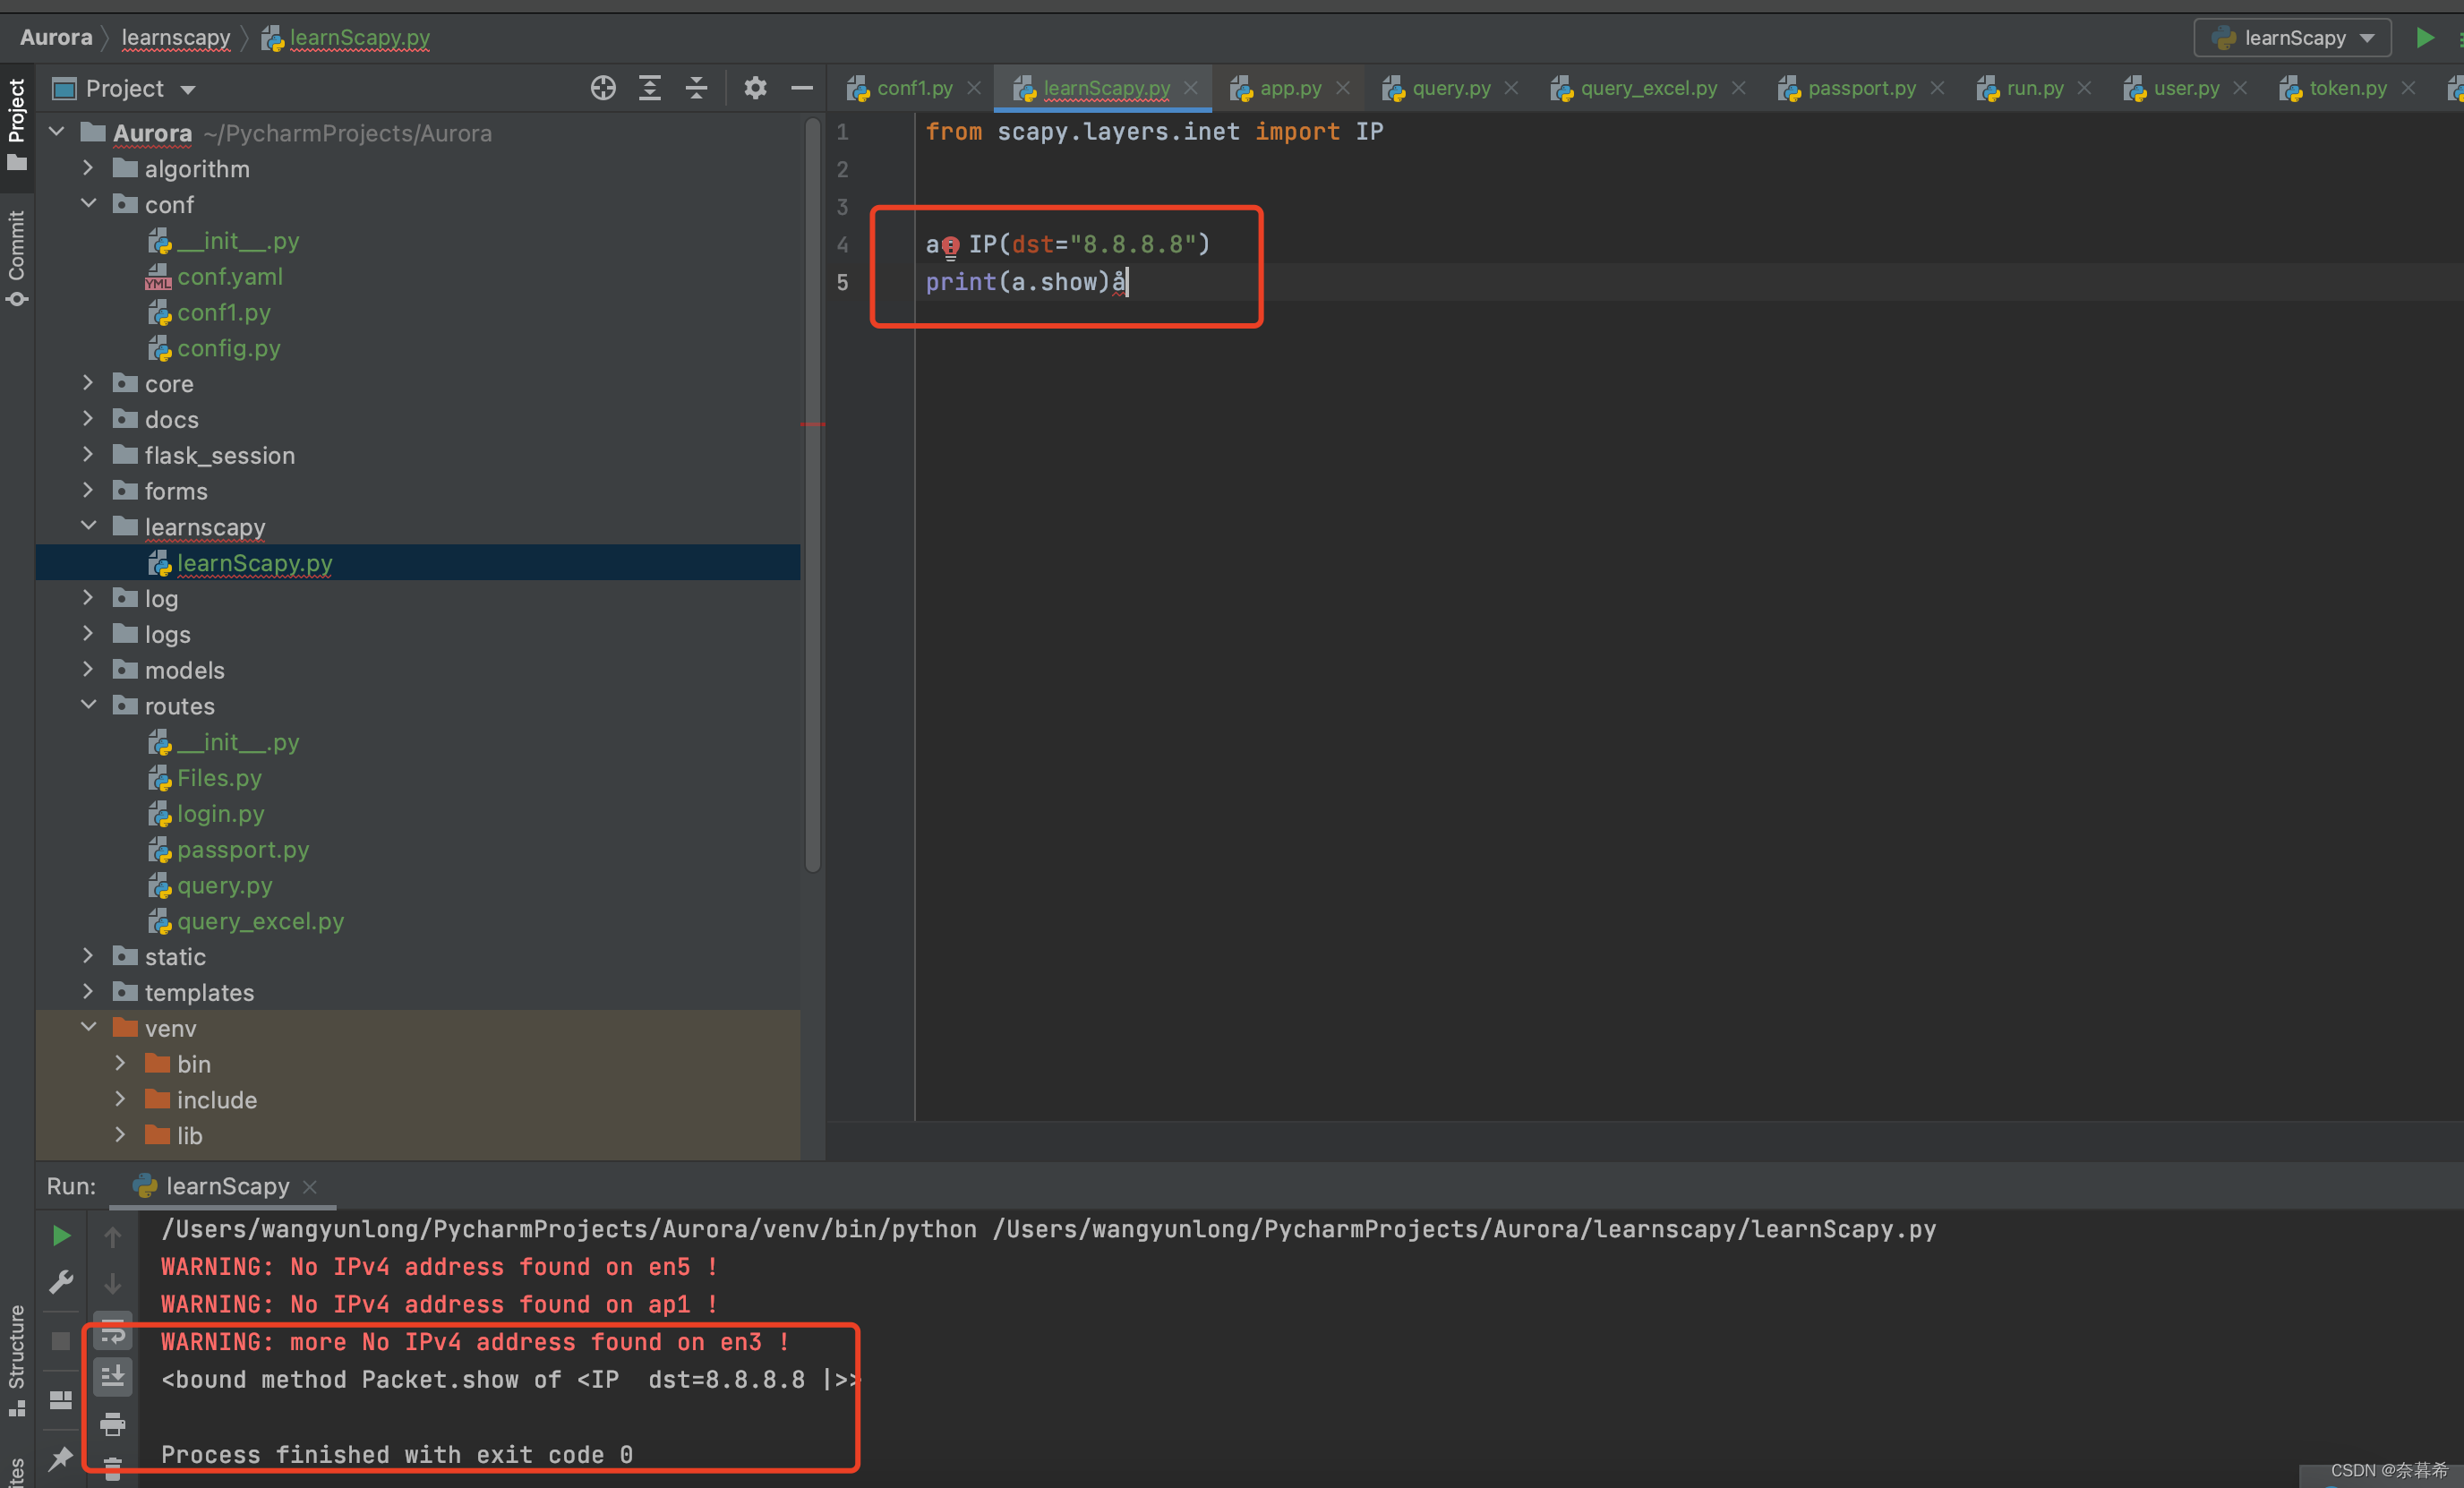
Task: Click the Collapse All icon in Project panel
Action: [696, 88]
